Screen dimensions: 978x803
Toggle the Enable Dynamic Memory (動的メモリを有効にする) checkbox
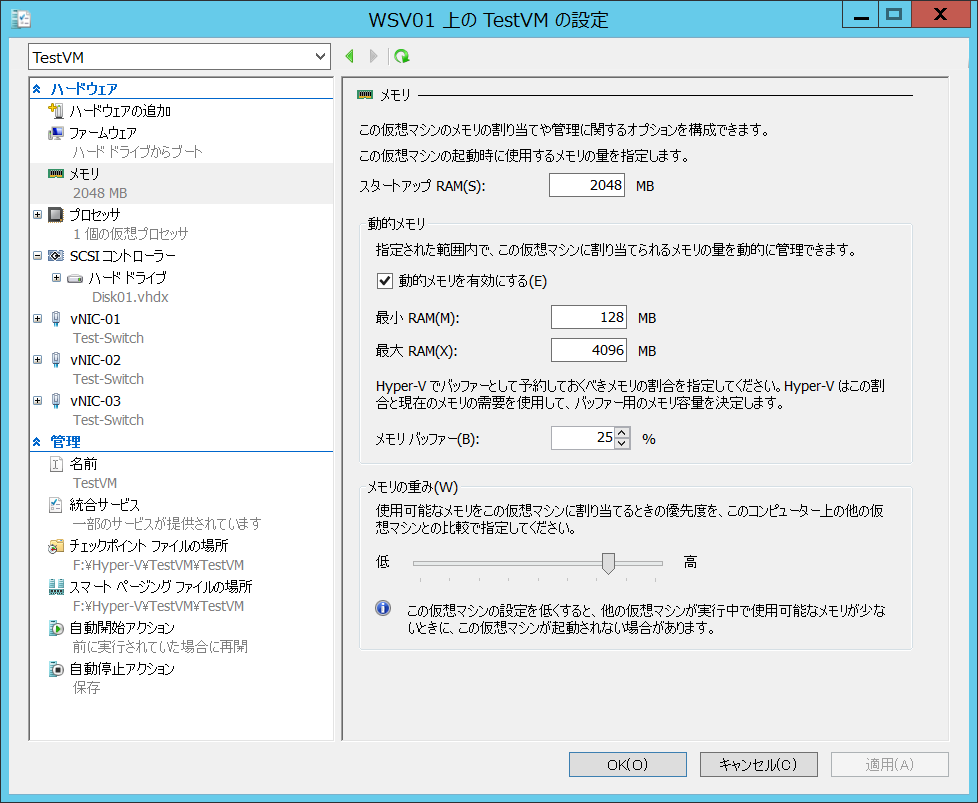click(384, 281)
